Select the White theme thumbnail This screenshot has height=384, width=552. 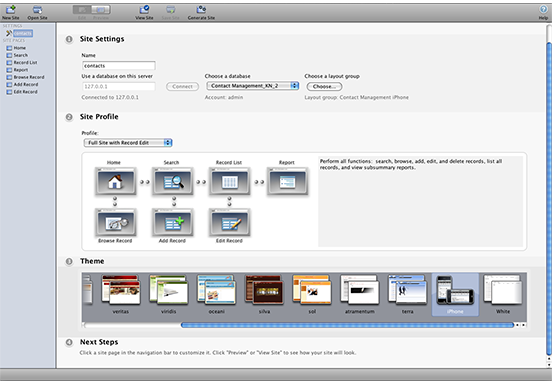coord(503,290)
